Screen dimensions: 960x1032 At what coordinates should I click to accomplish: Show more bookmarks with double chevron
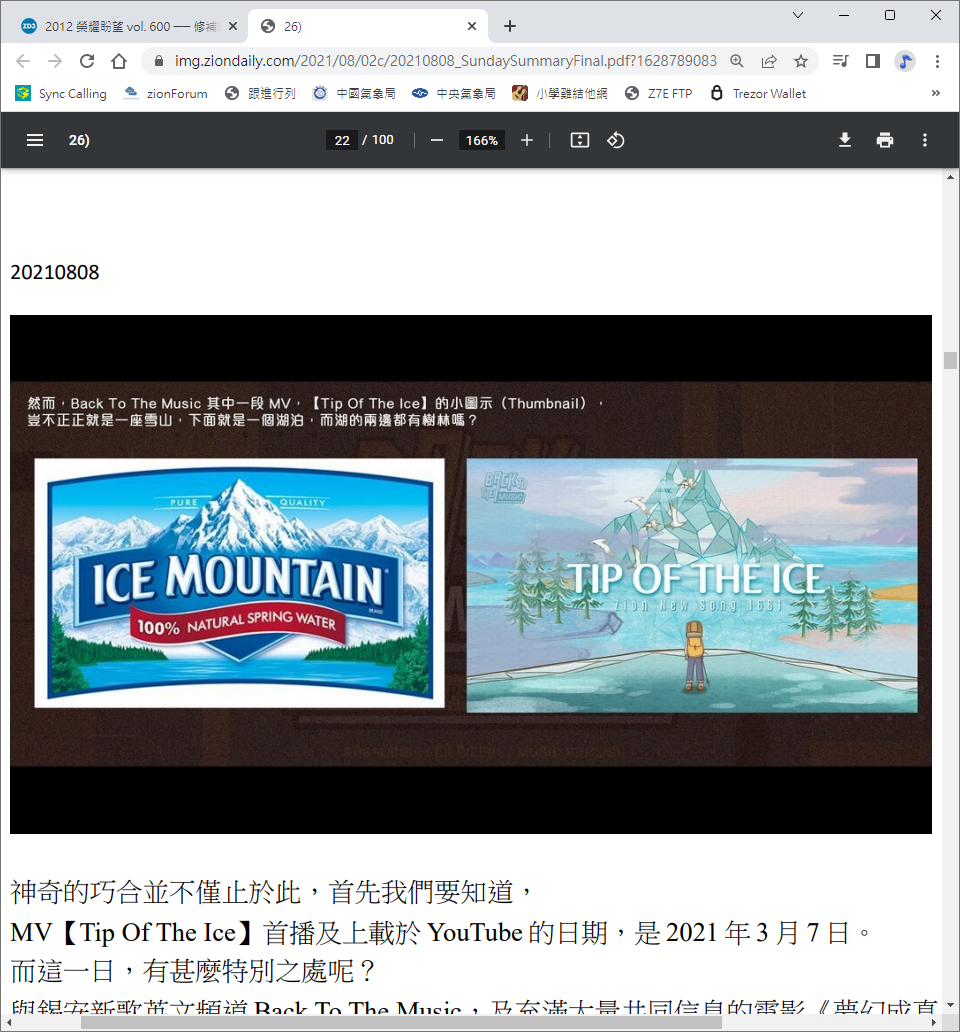click(x=936, y=93)
